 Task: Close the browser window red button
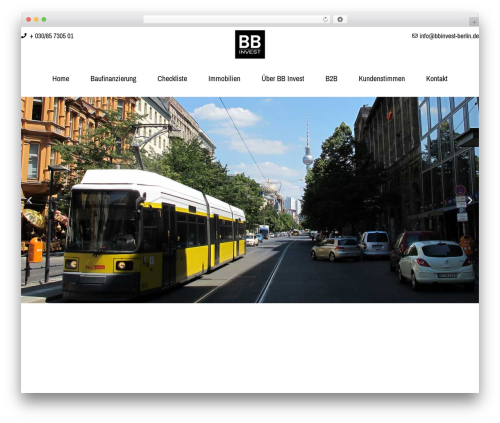pos(29,19)
